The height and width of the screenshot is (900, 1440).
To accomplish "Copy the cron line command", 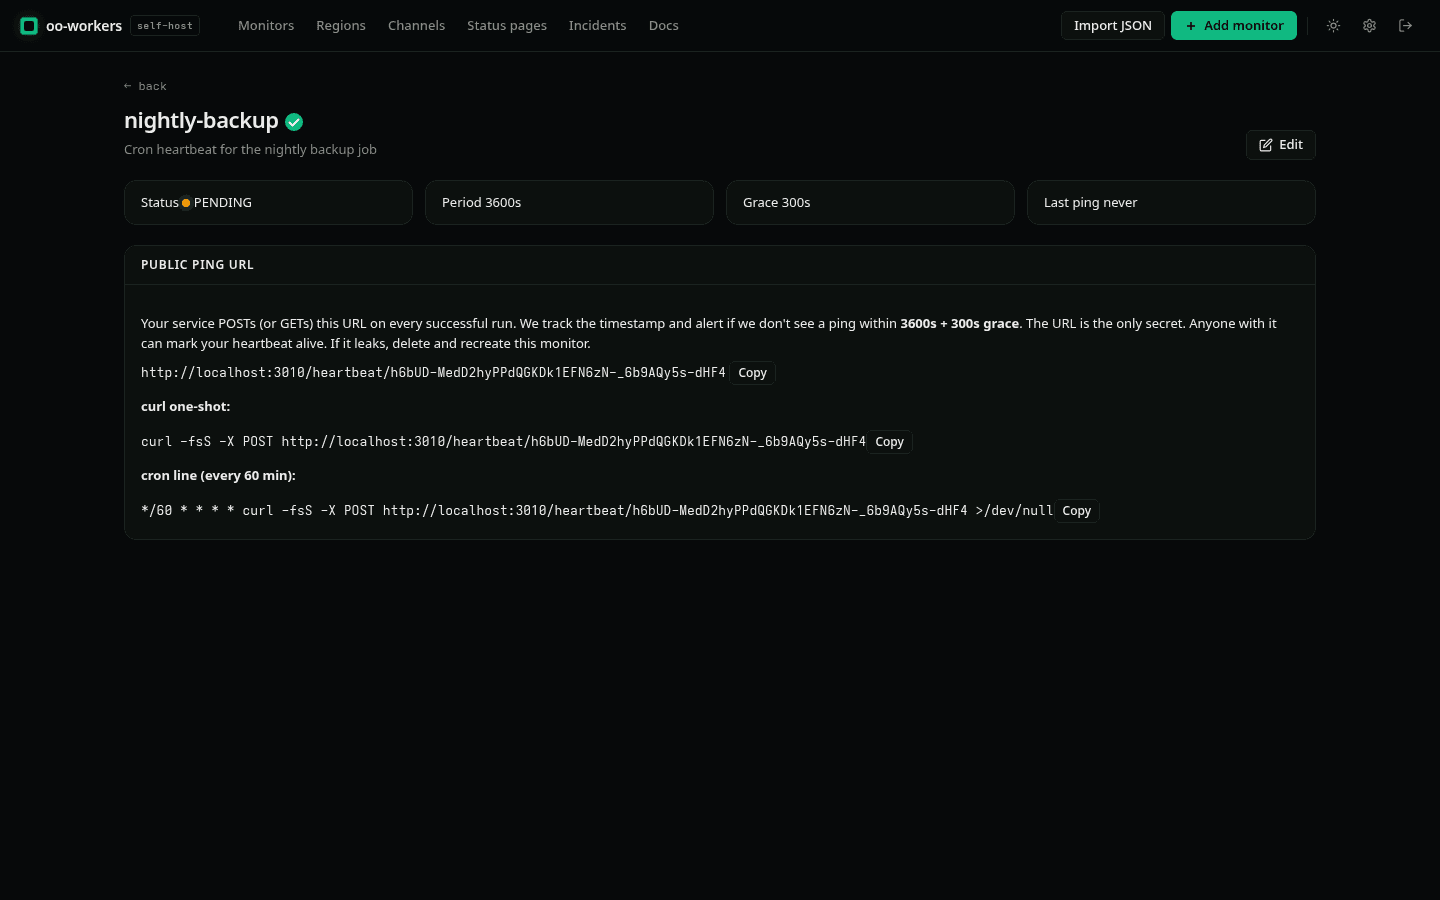I will tap(1076, 511).
